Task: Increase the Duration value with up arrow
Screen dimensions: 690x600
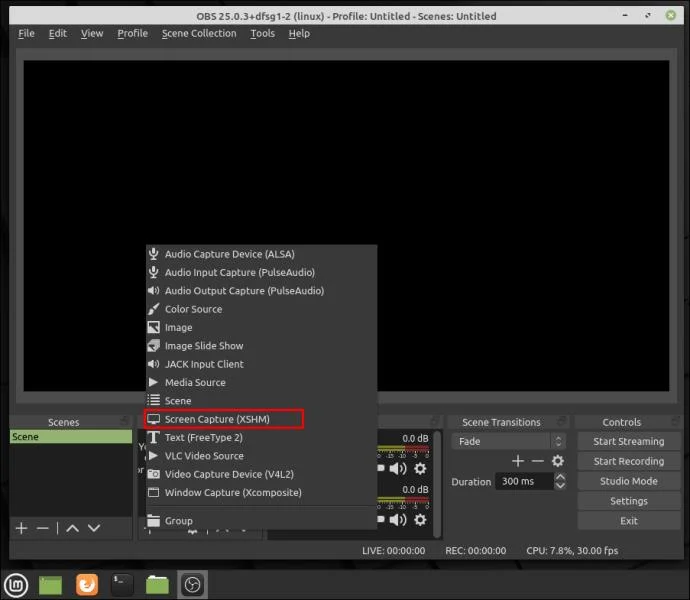Action: [560, 477]
